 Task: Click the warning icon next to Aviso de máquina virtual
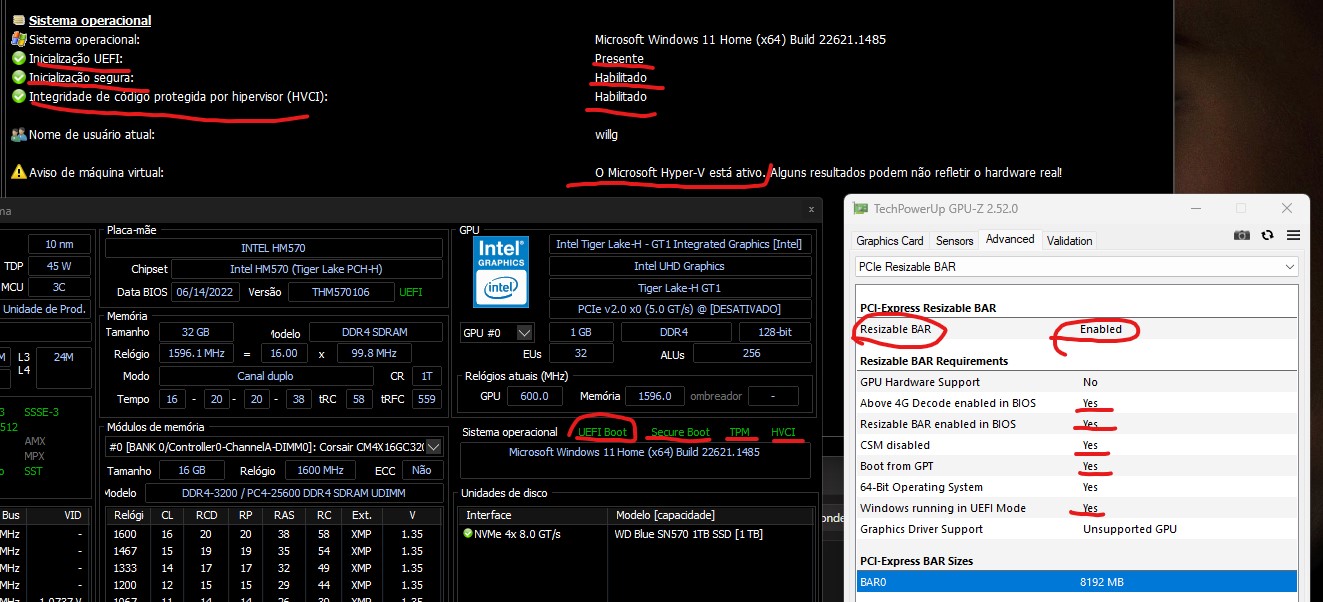click(19, 172)
